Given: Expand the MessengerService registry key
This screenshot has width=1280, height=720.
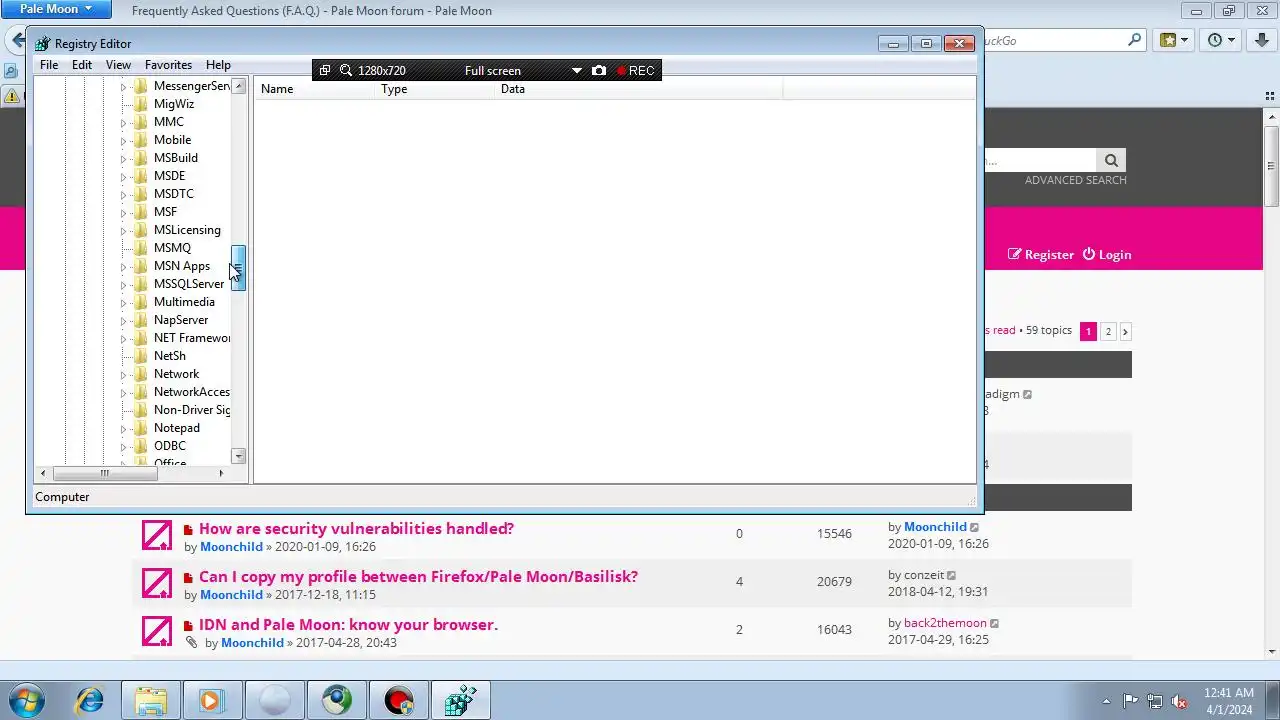Looking at the screenshot, I should pos(124,86).
